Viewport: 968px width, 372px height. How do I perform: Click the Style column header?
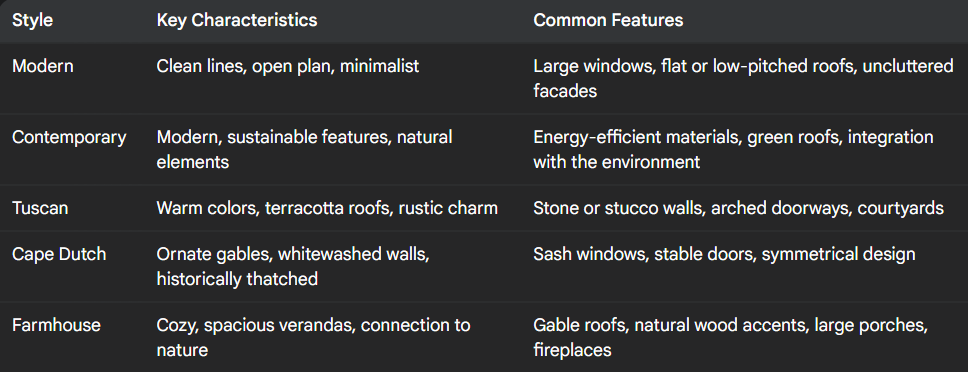click(32, 20)
